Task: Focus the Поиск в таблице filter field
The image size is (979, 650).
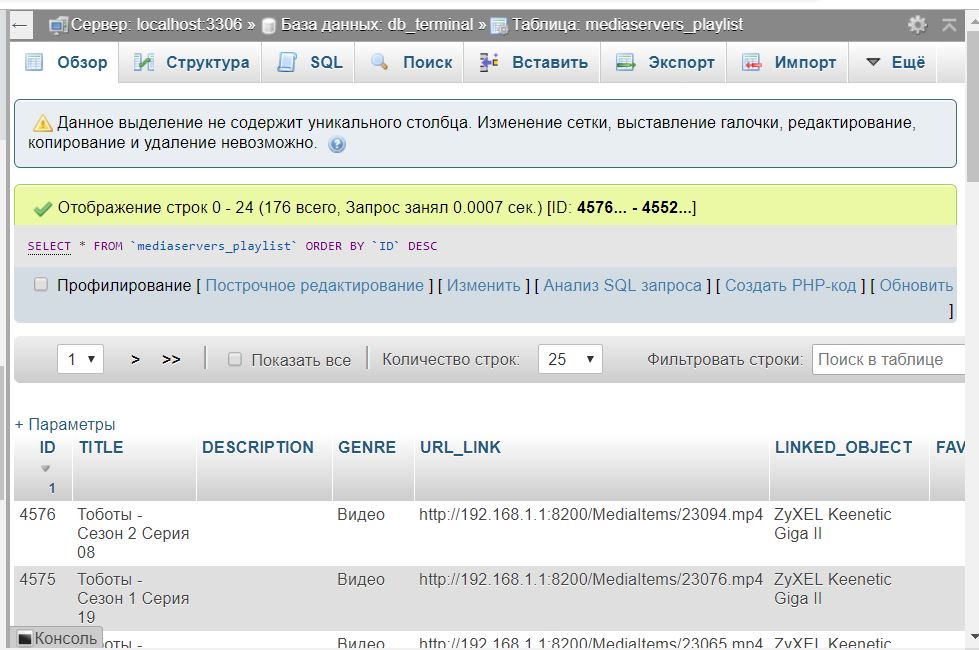Action: coord(889,359)
